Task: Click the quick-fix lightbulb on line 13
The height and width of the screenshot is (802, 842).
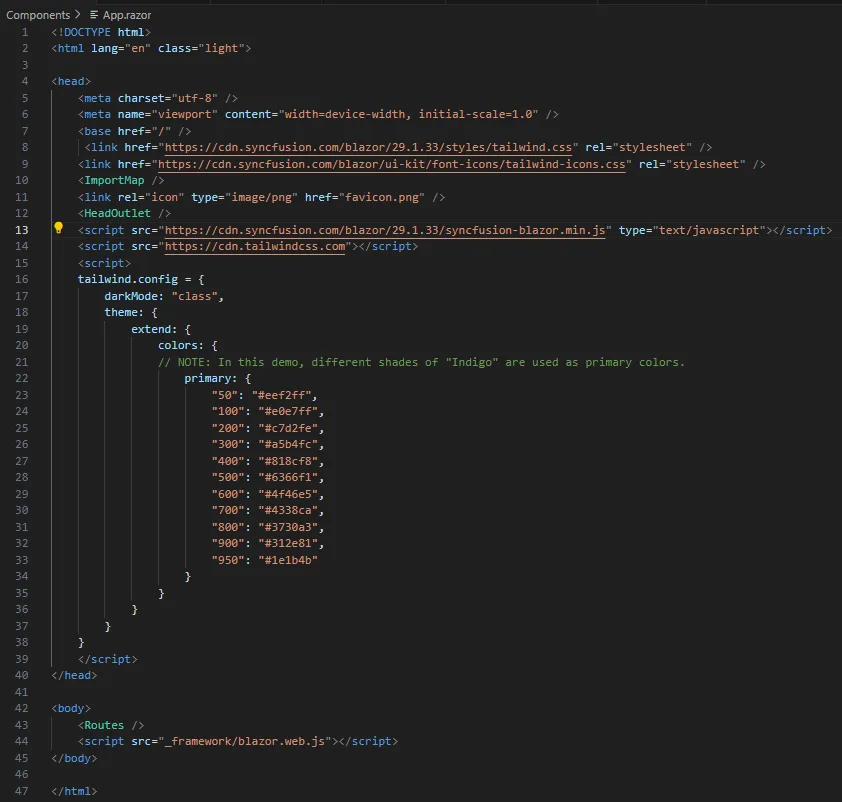Action: [57, 229]
